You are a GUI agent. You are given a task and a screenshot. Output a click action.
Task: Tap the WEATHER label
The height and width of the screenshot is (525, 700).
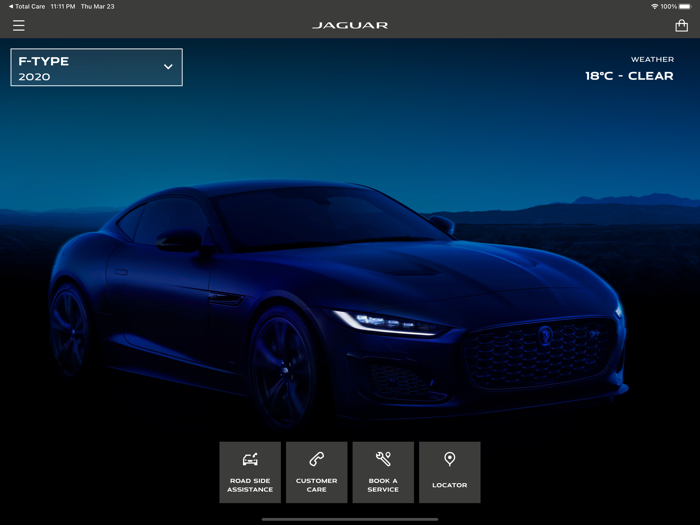pos(652,59)
